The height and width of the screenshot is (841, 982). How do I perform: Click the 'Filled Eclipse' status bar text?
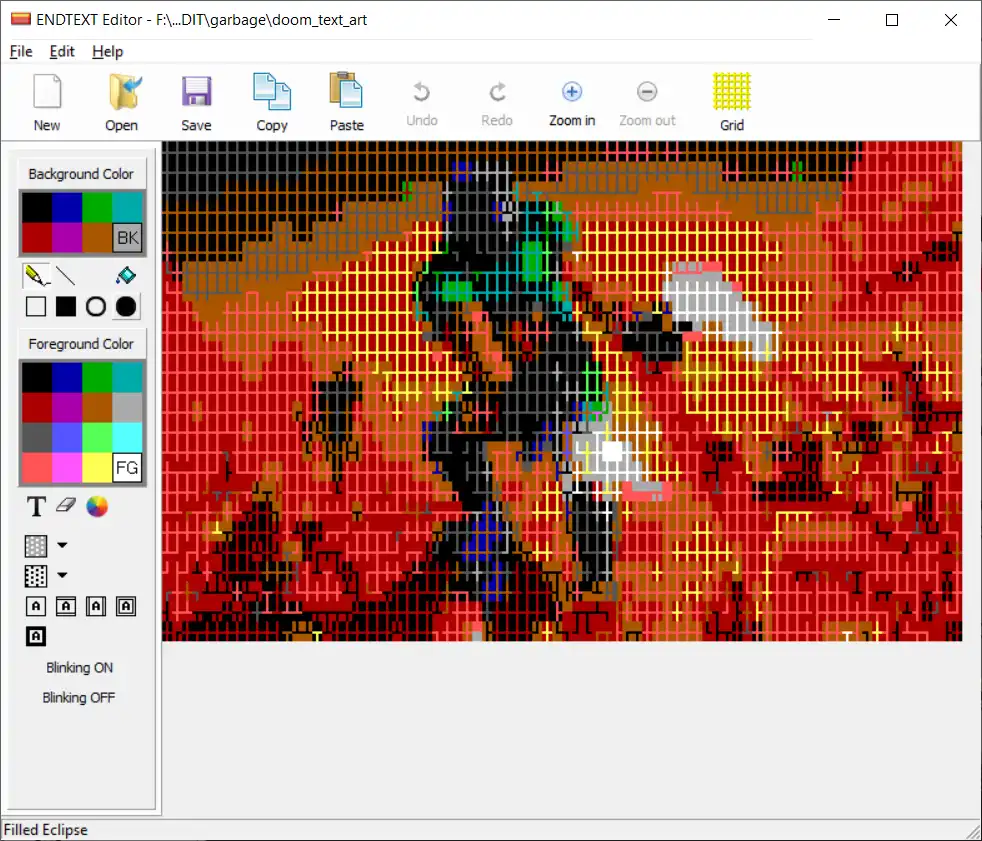click(x=46, y=830)
